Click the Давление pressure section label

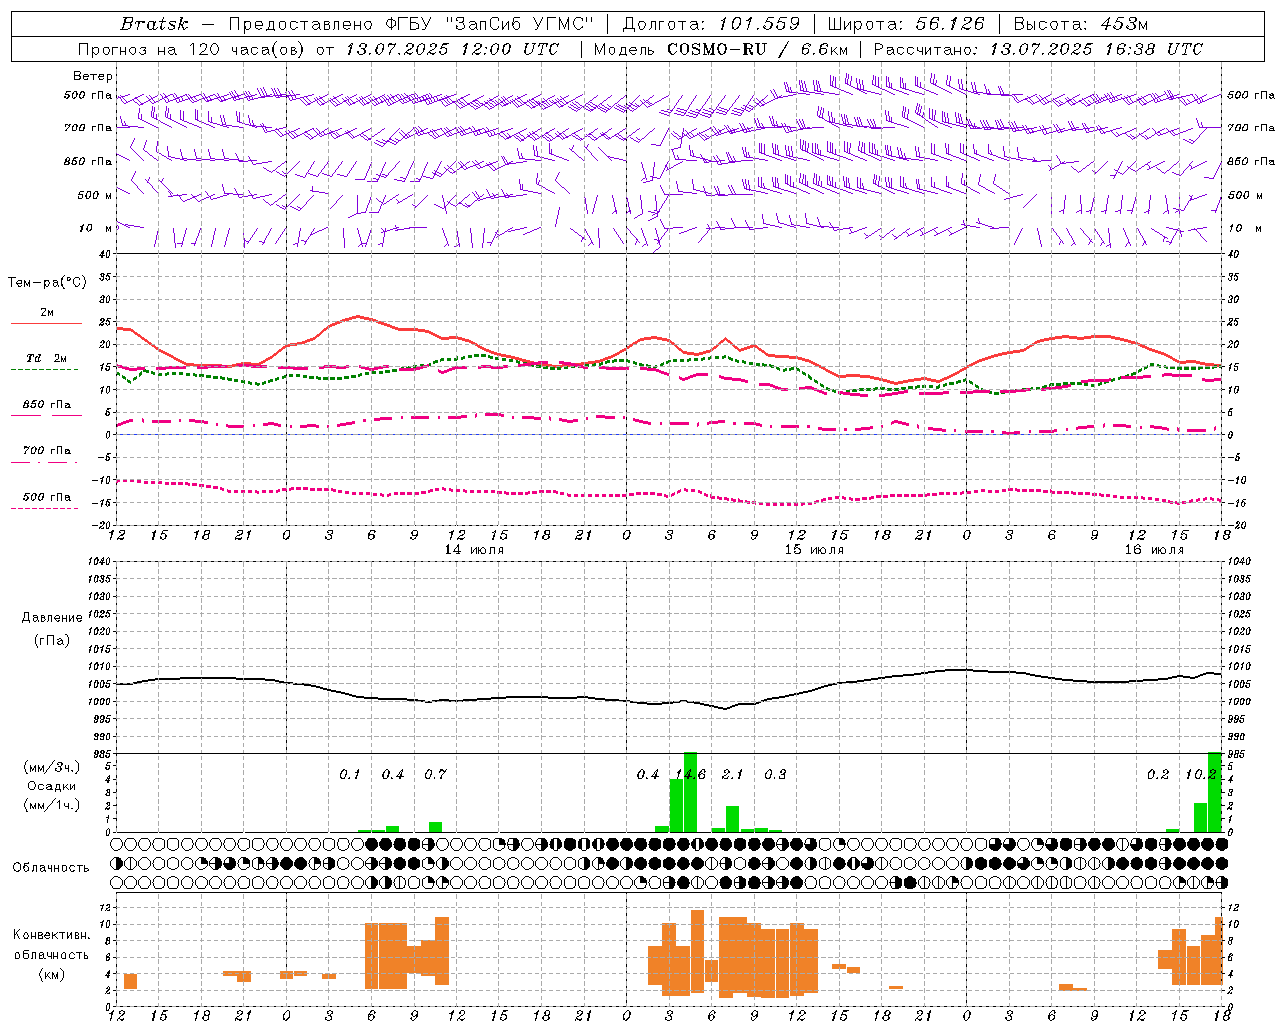52,618
